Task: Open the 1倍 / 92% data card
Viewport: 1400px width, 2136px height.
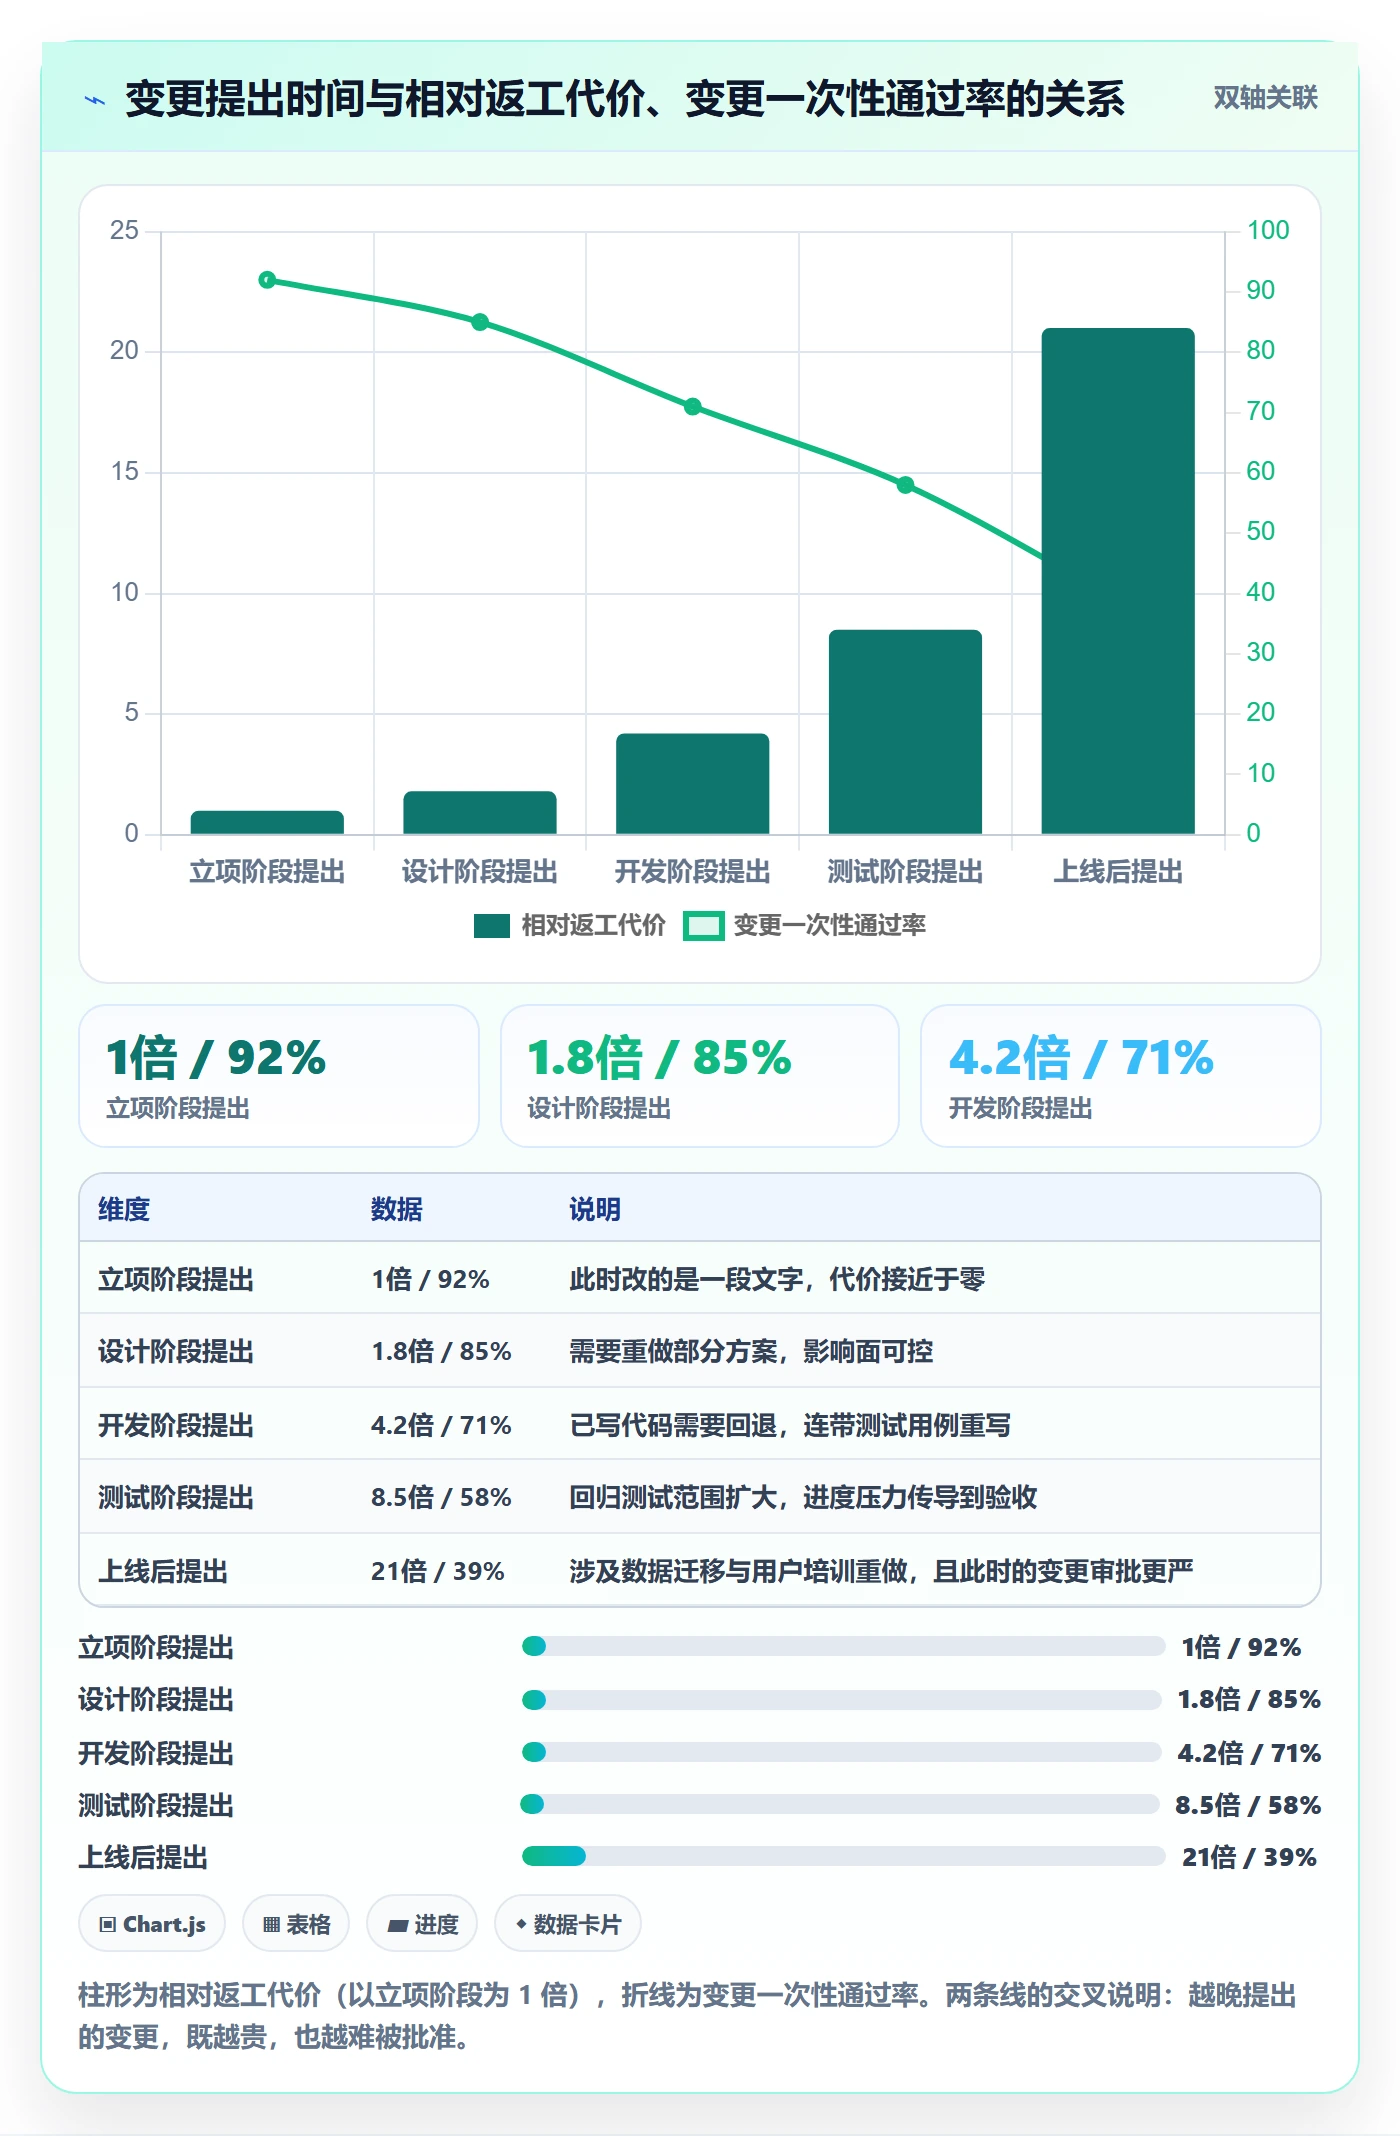Action: (x=279, y=1076)
